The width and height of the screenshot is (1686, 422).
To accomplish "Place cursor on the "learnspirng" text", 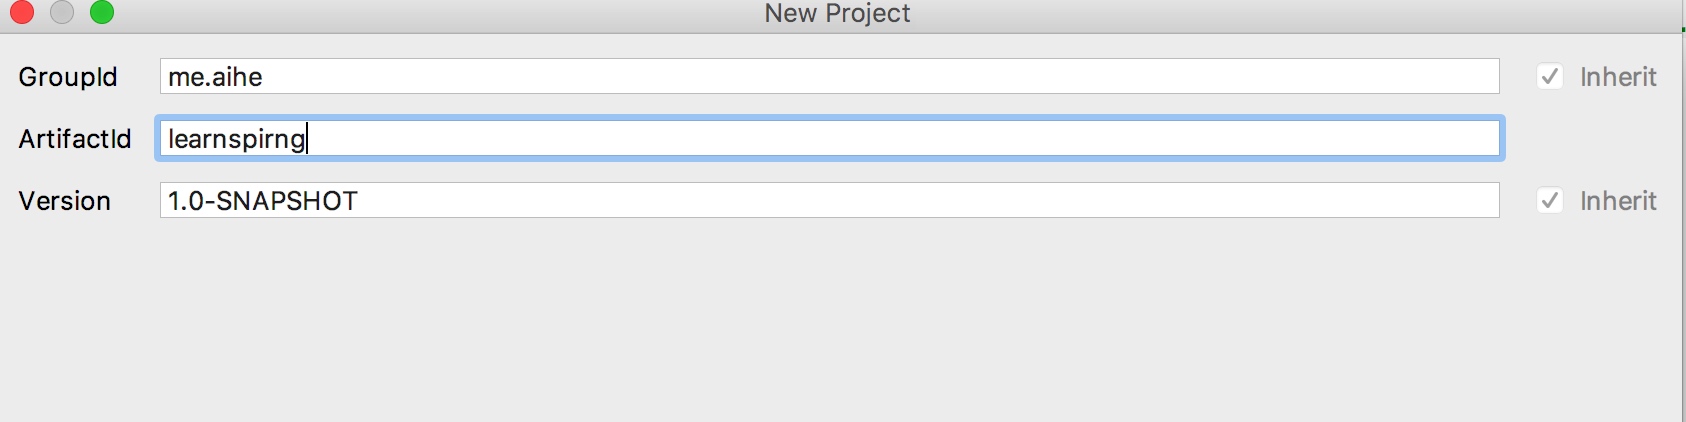I will (x=236, y=139).
